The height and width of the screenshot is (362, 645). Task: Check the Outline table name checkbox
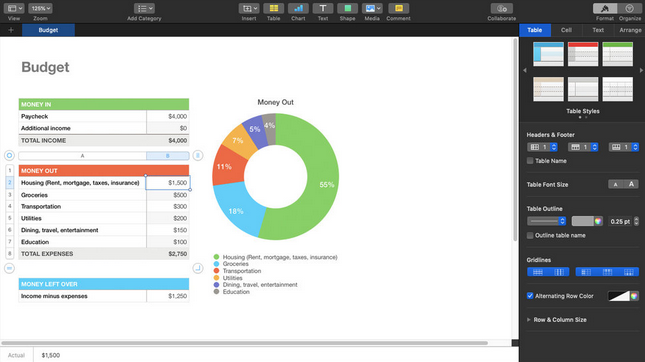pyautogui.click(x=530, y=235)
